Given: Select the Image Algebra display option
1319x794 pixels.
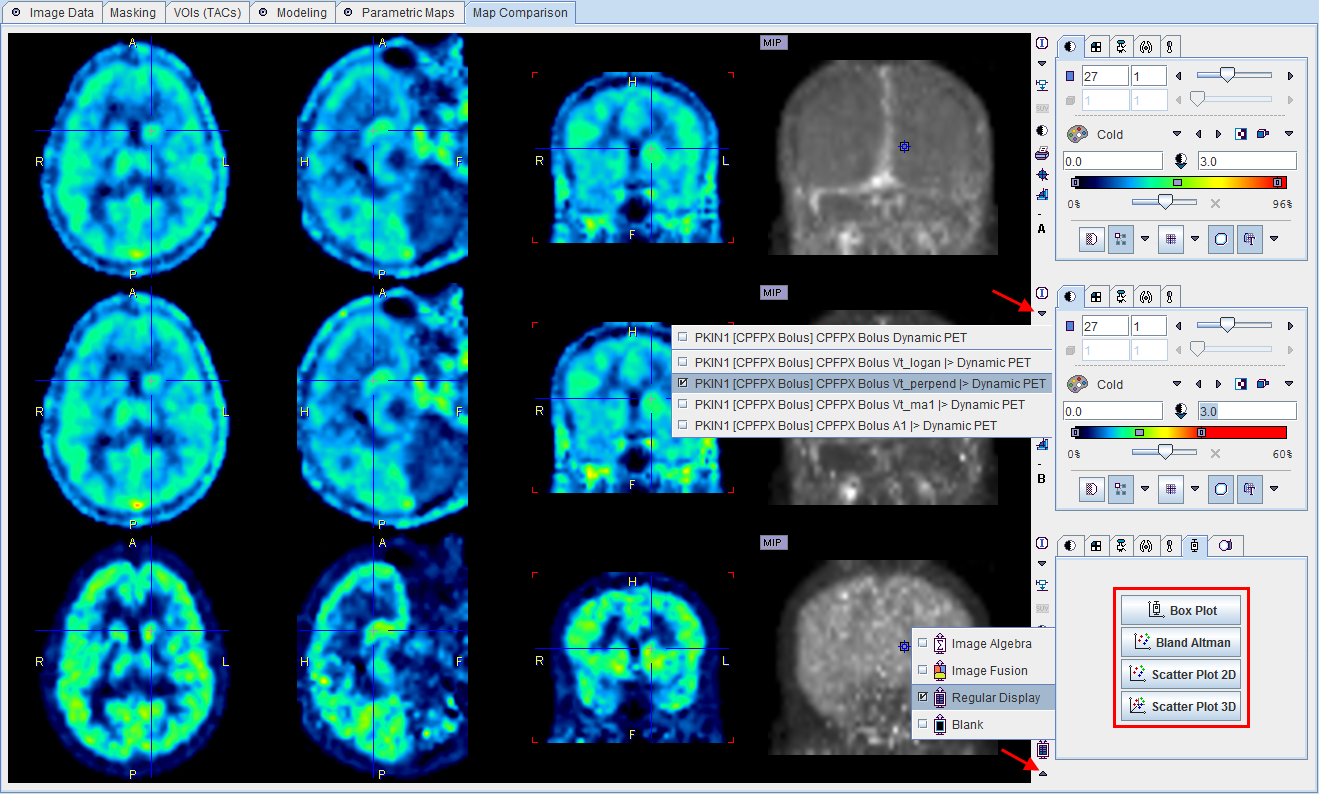Looking at the screenshot, I should click(983, 644).
